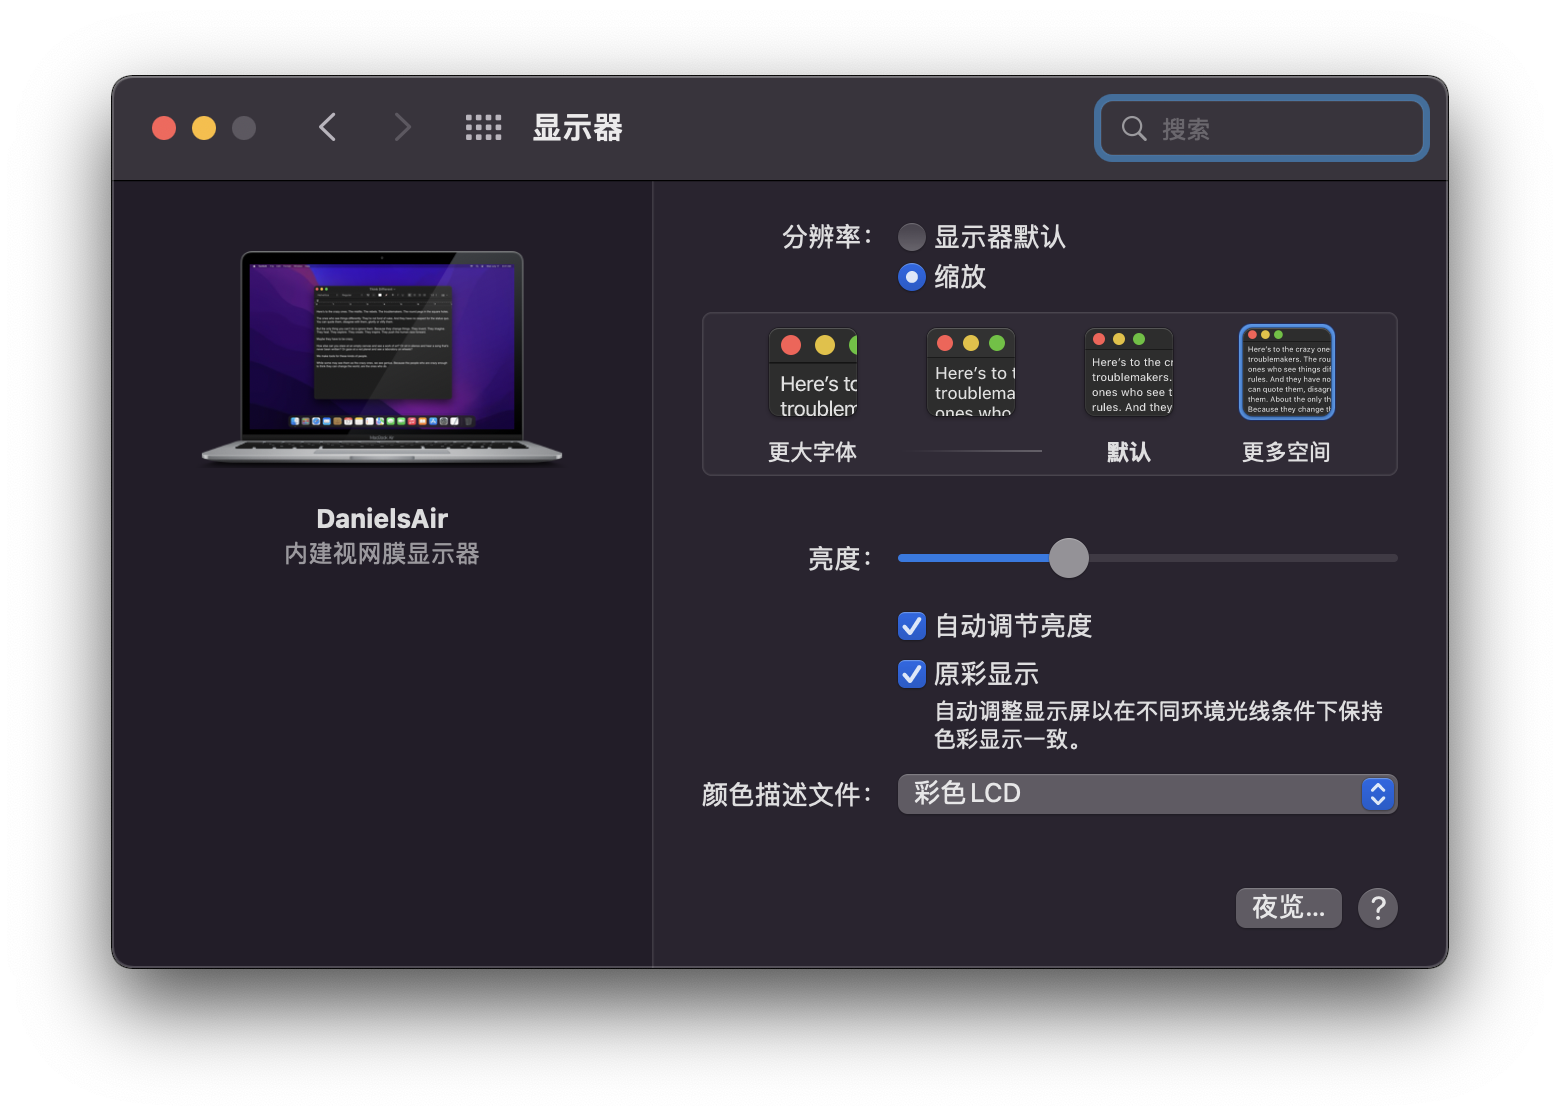Click the forward navigation arrow
The height and width of the screenshot is (1116, 1560).
click(402, 127)
